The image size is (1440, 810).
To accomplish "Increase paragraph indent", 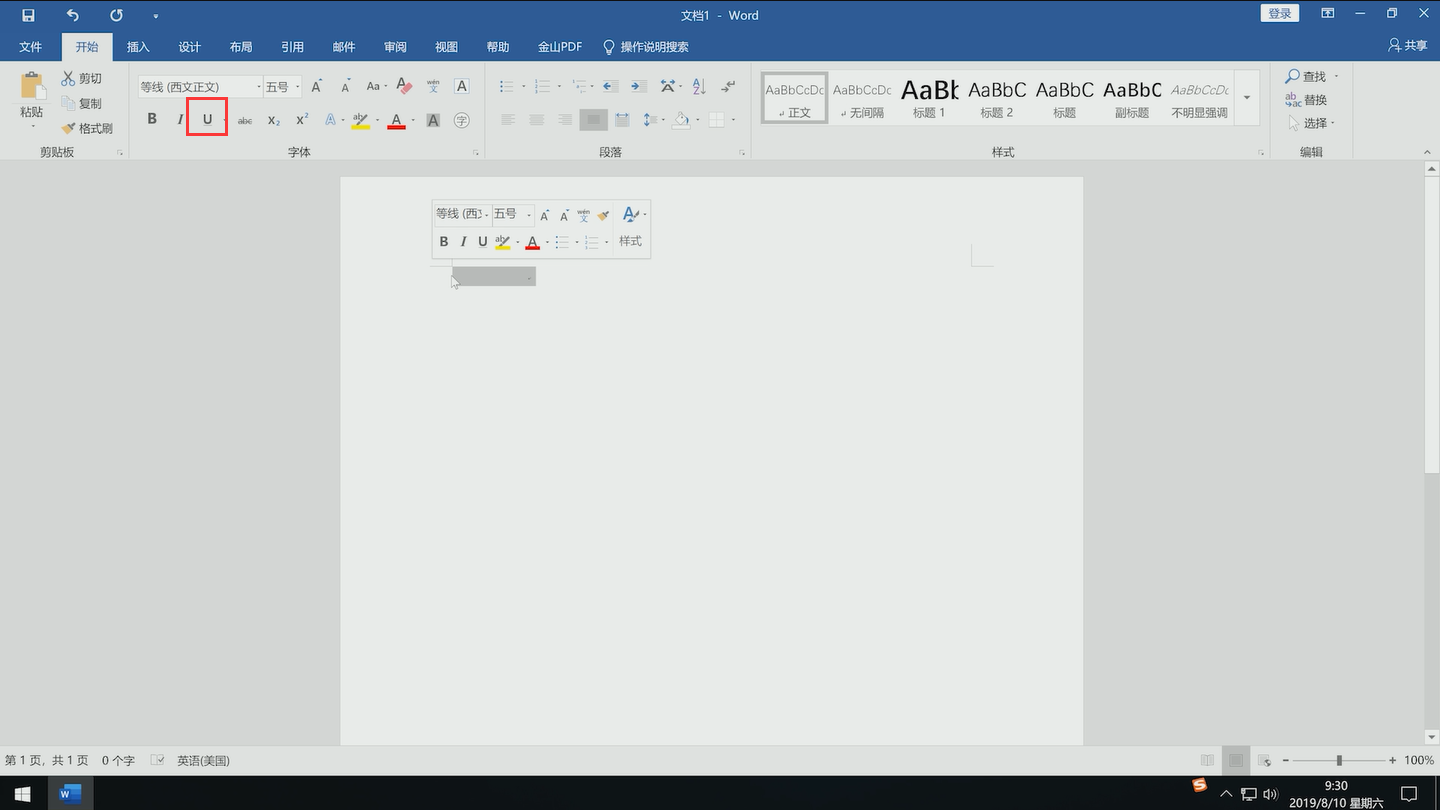I will [x=638, y=87].
